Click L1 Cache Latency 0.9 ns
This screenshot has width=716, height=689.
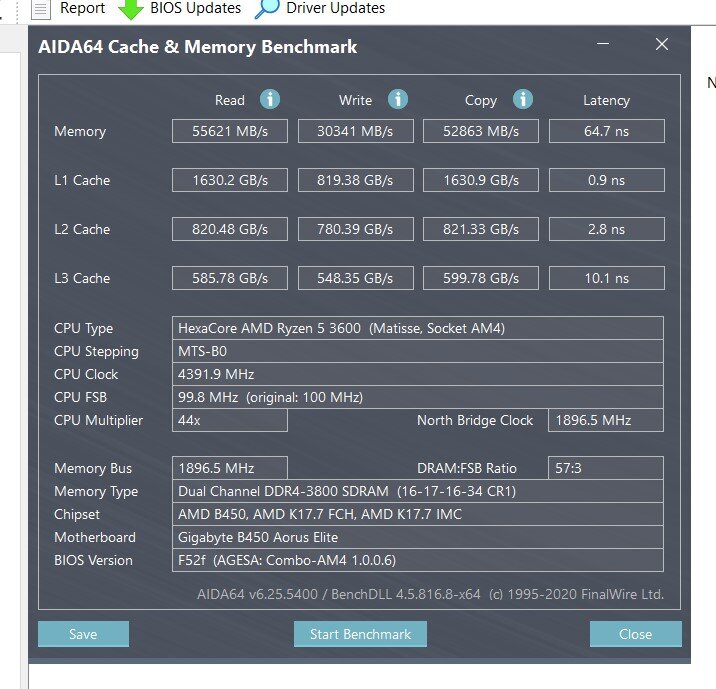tap(606, 180)
